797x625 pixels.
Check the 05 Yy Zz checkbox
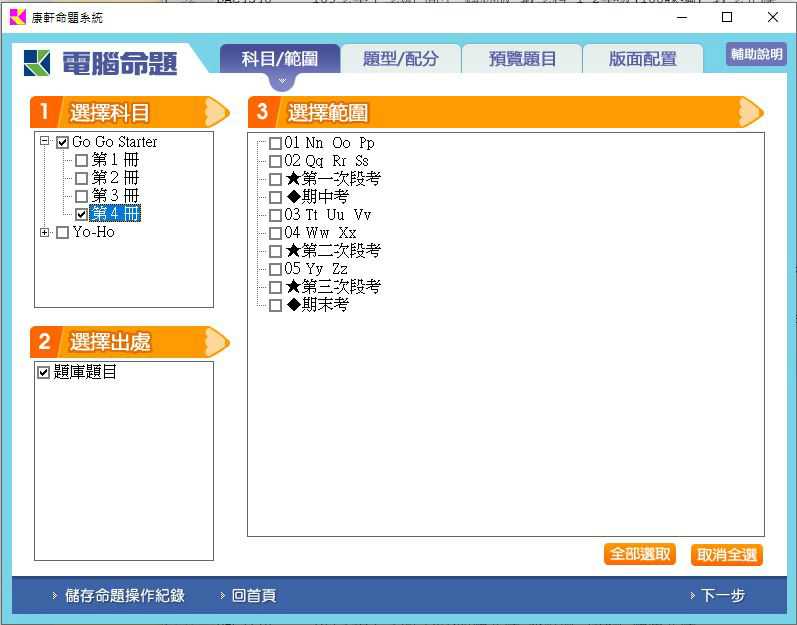275,269
